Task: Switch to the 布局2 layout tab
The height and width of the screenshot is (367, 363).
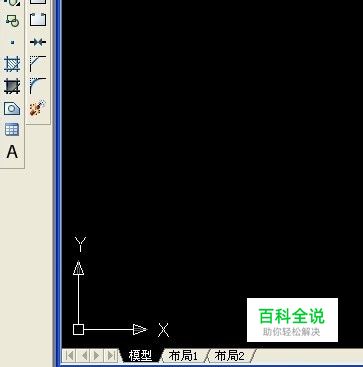Action: [x=230, y=356]
